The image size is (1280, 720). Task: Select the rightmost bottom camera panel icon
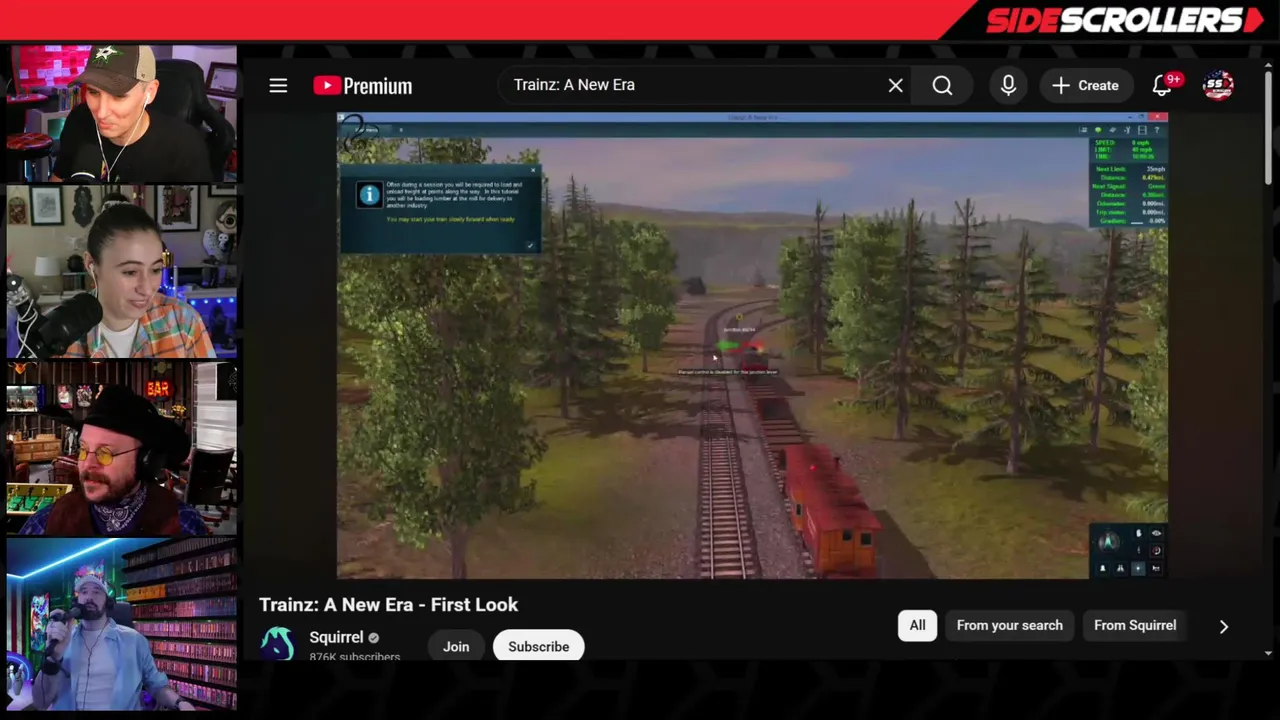(x=1156, y=568)
